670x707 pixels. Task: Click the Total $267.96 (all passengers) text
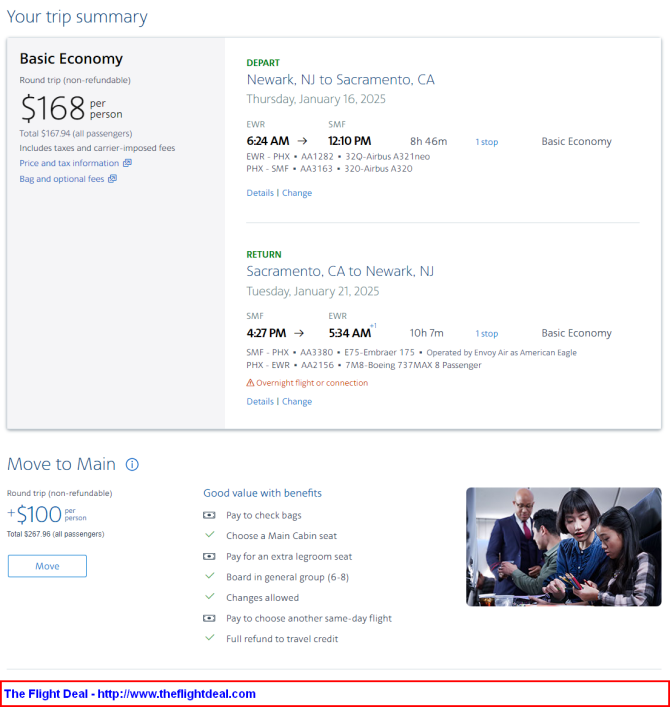(55, 534)
